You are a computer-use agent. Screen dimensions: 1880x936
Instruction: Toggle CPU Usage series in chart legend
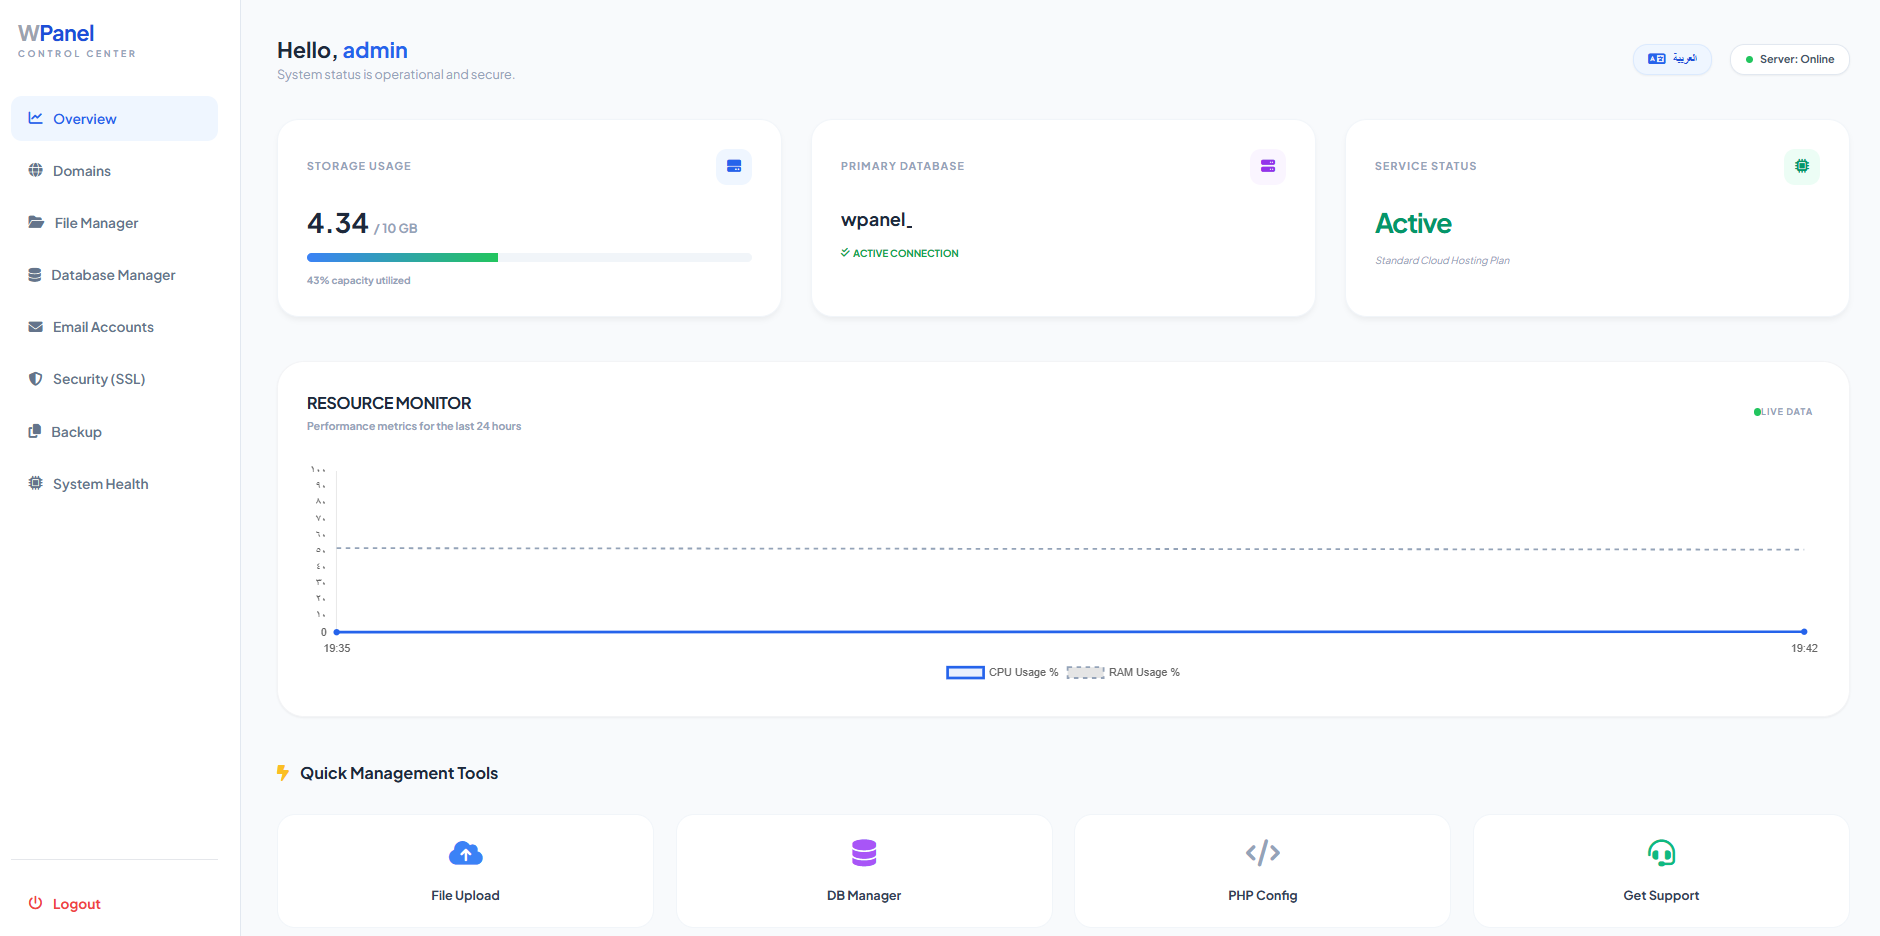pos(1002,671)
